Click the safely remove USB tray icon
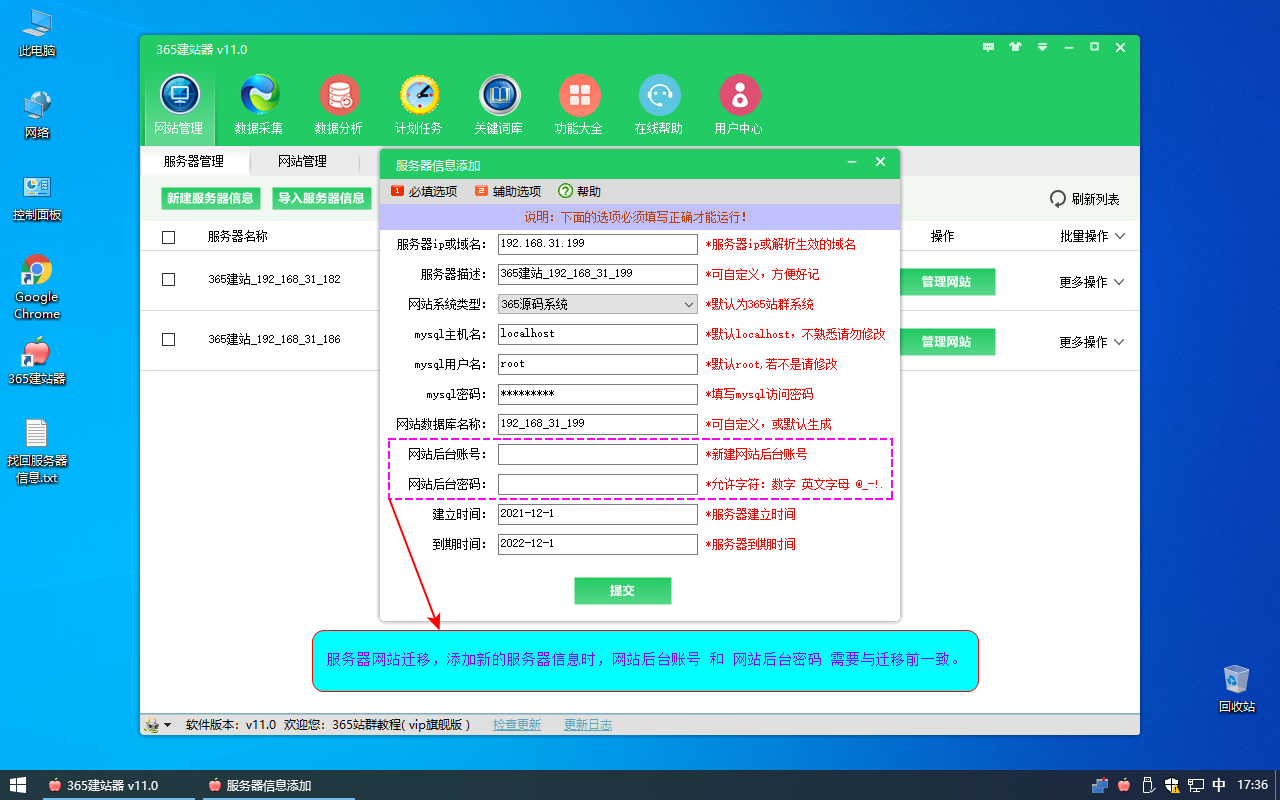The image size is (1280, 800). click(x=1149, y=785)
